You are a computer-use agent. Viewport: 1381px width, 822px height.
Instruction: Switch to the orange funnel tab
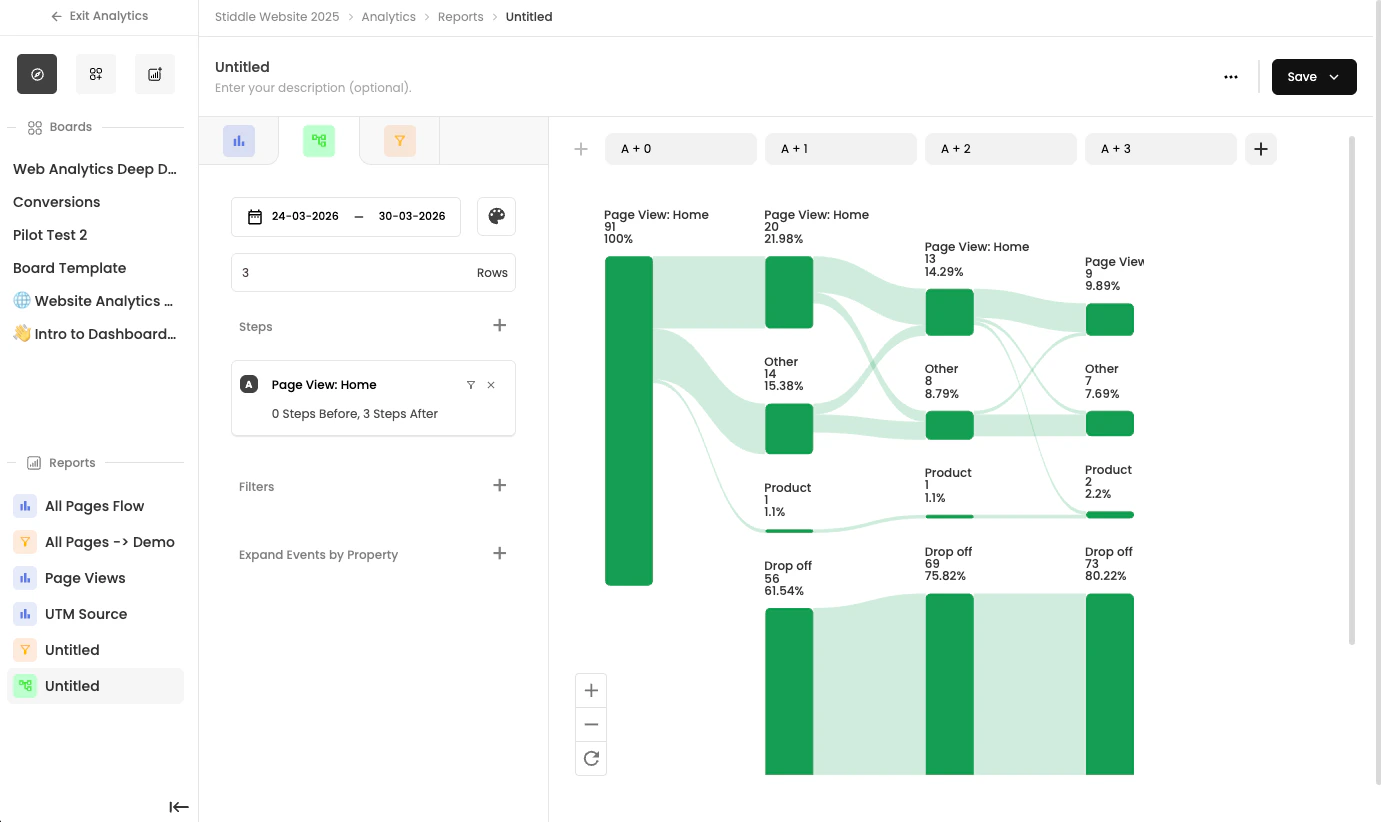click(x=400, y=141)
